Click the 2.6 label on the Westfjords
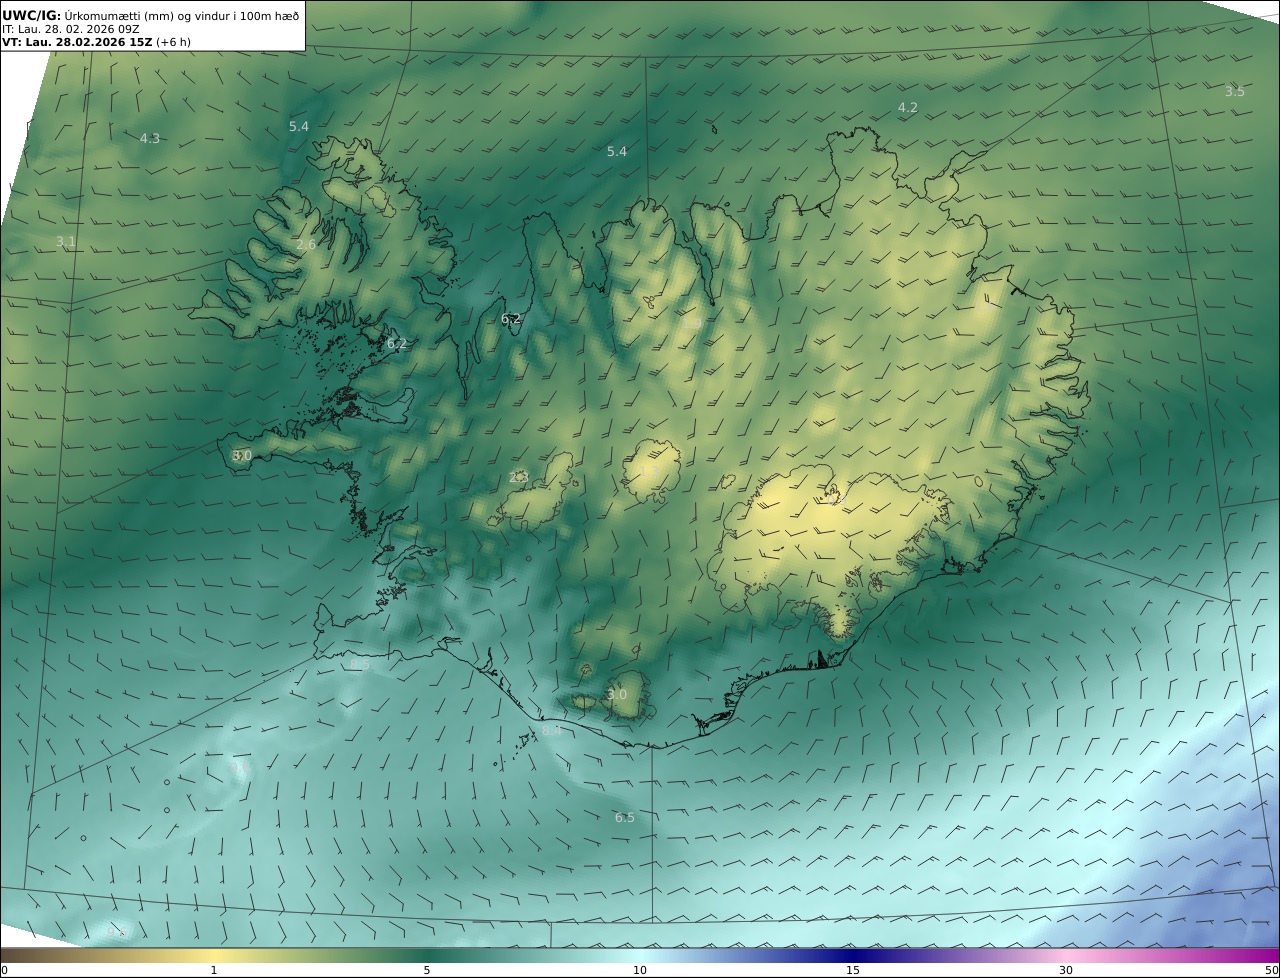 click(x=306, y=245)
